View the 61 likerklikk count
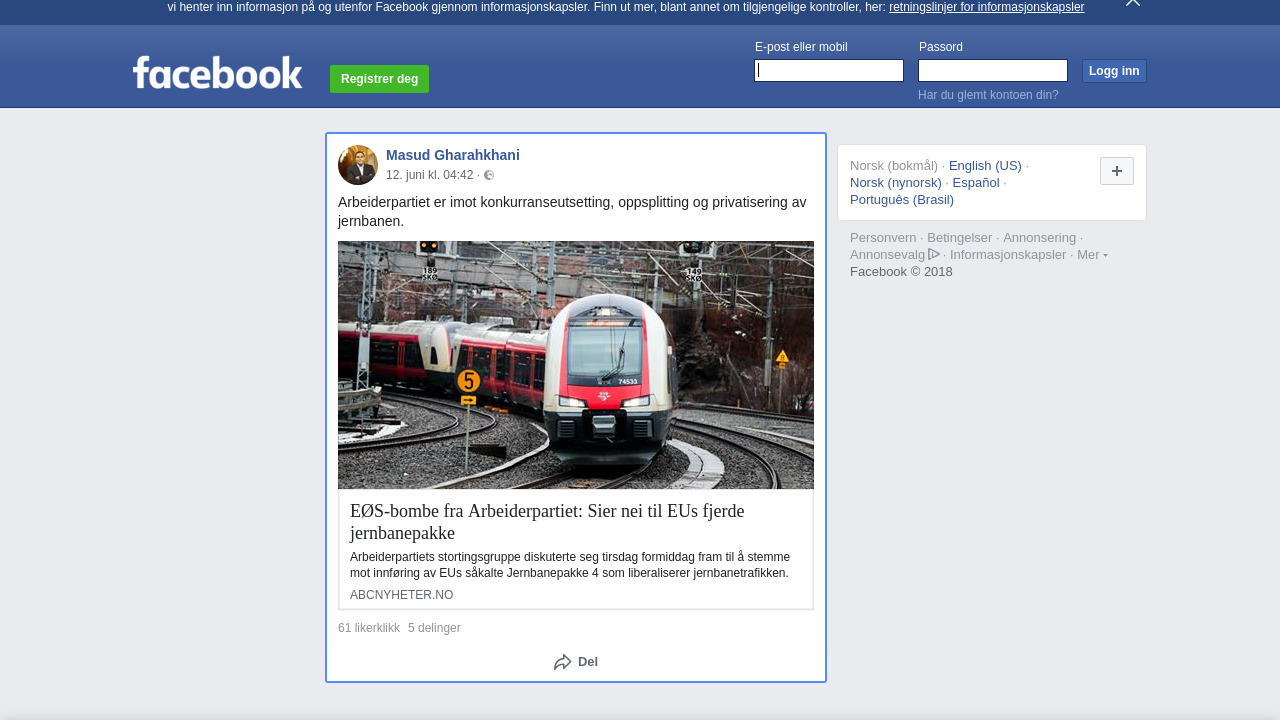The height and width of the screenshot is (720, 1280). coord(369,628)
